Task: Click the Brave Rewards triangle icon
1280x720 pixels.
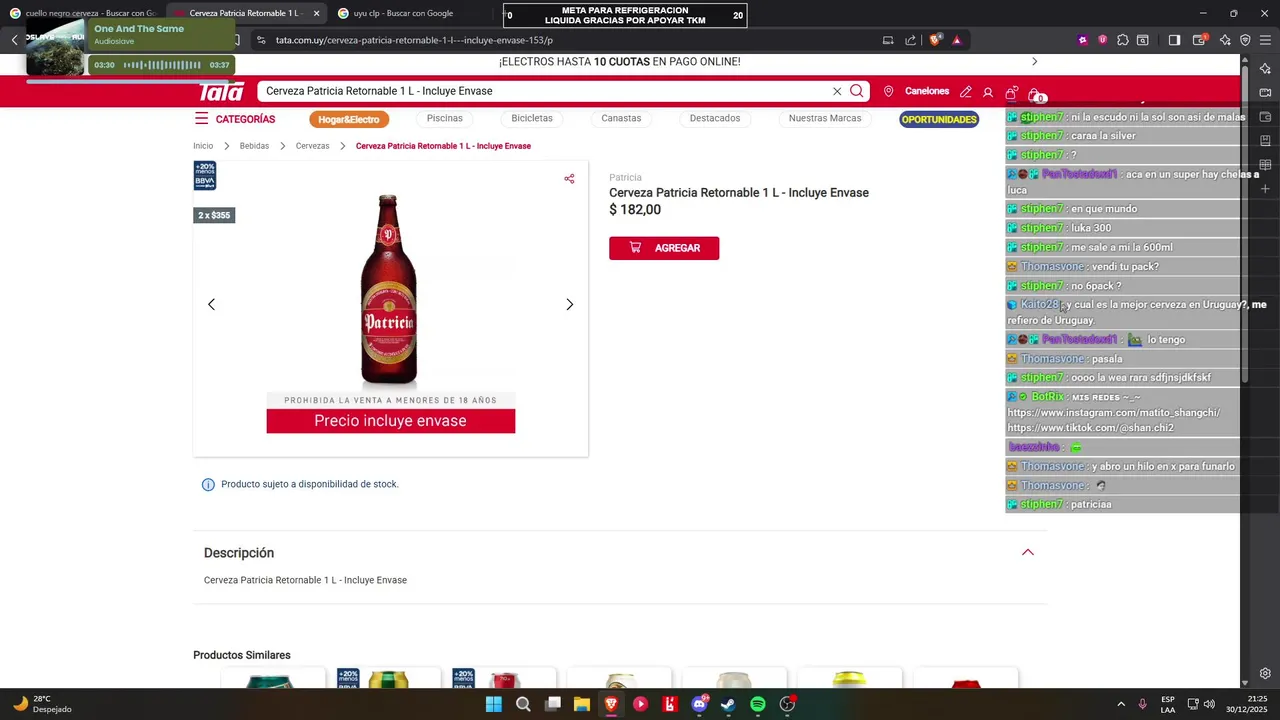Action: (x=957, y=40)
